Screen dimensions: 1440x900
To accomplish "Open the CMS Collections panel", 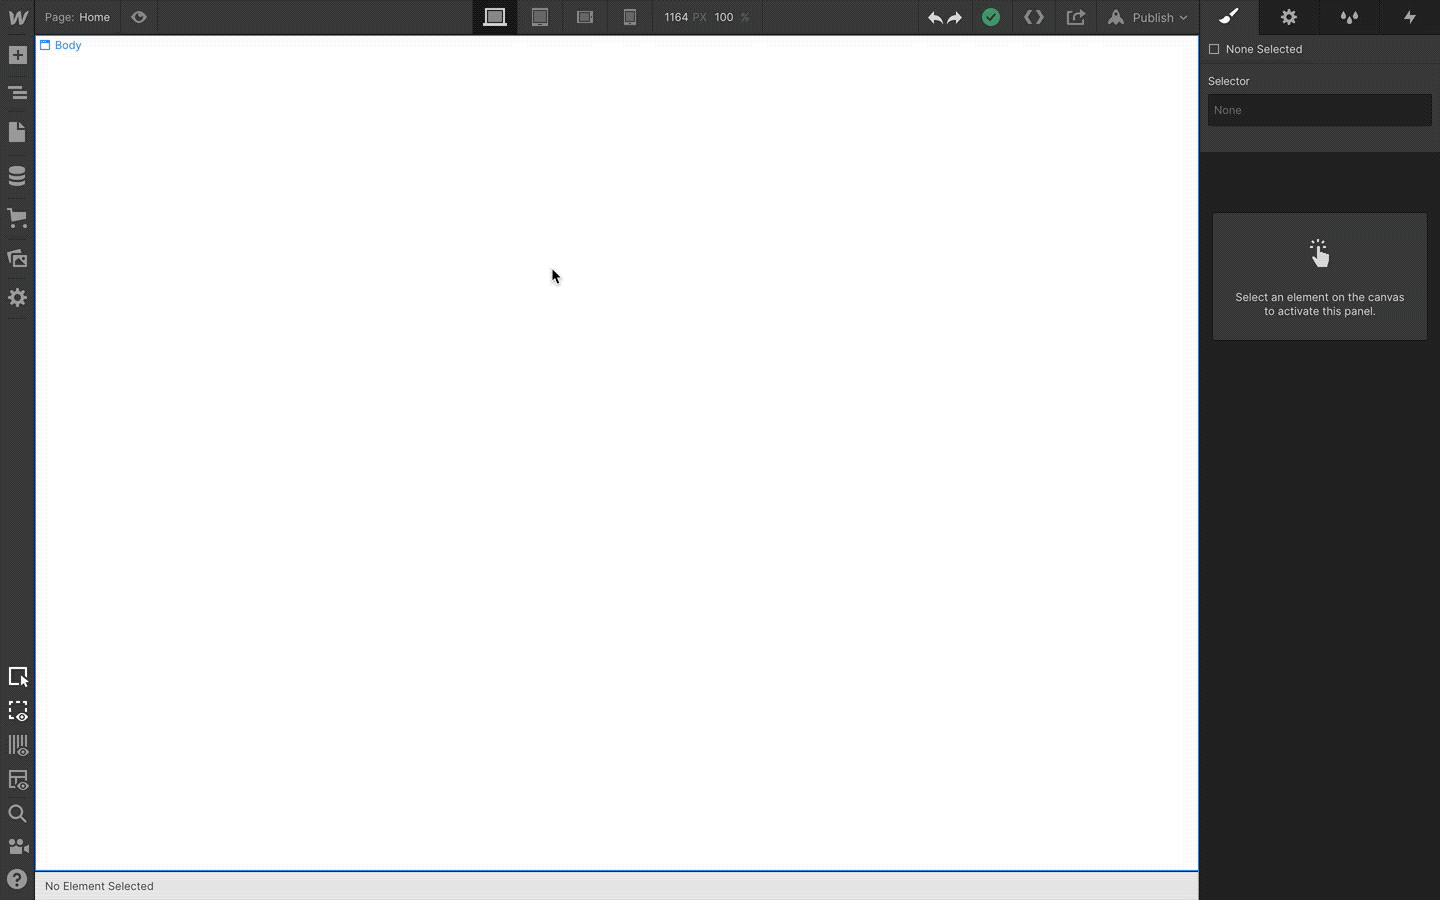I will tap(17, 175).
